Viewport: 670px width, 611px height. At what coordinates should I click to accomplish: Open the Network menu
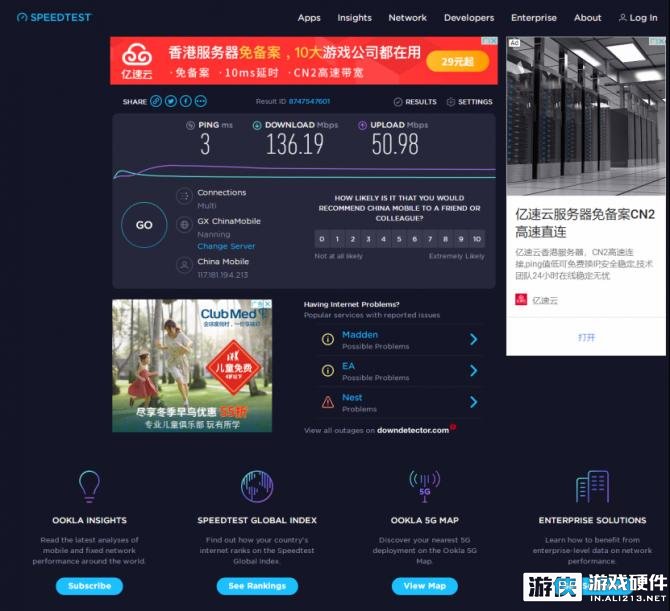(407, 18)
